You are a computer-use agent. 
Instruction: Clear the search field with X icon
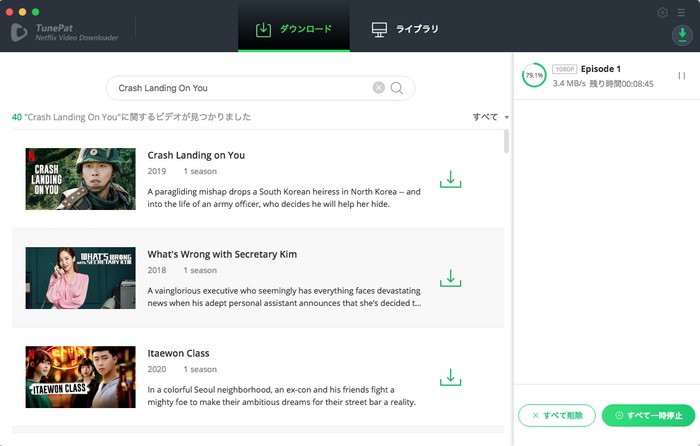tap(379, 88)
